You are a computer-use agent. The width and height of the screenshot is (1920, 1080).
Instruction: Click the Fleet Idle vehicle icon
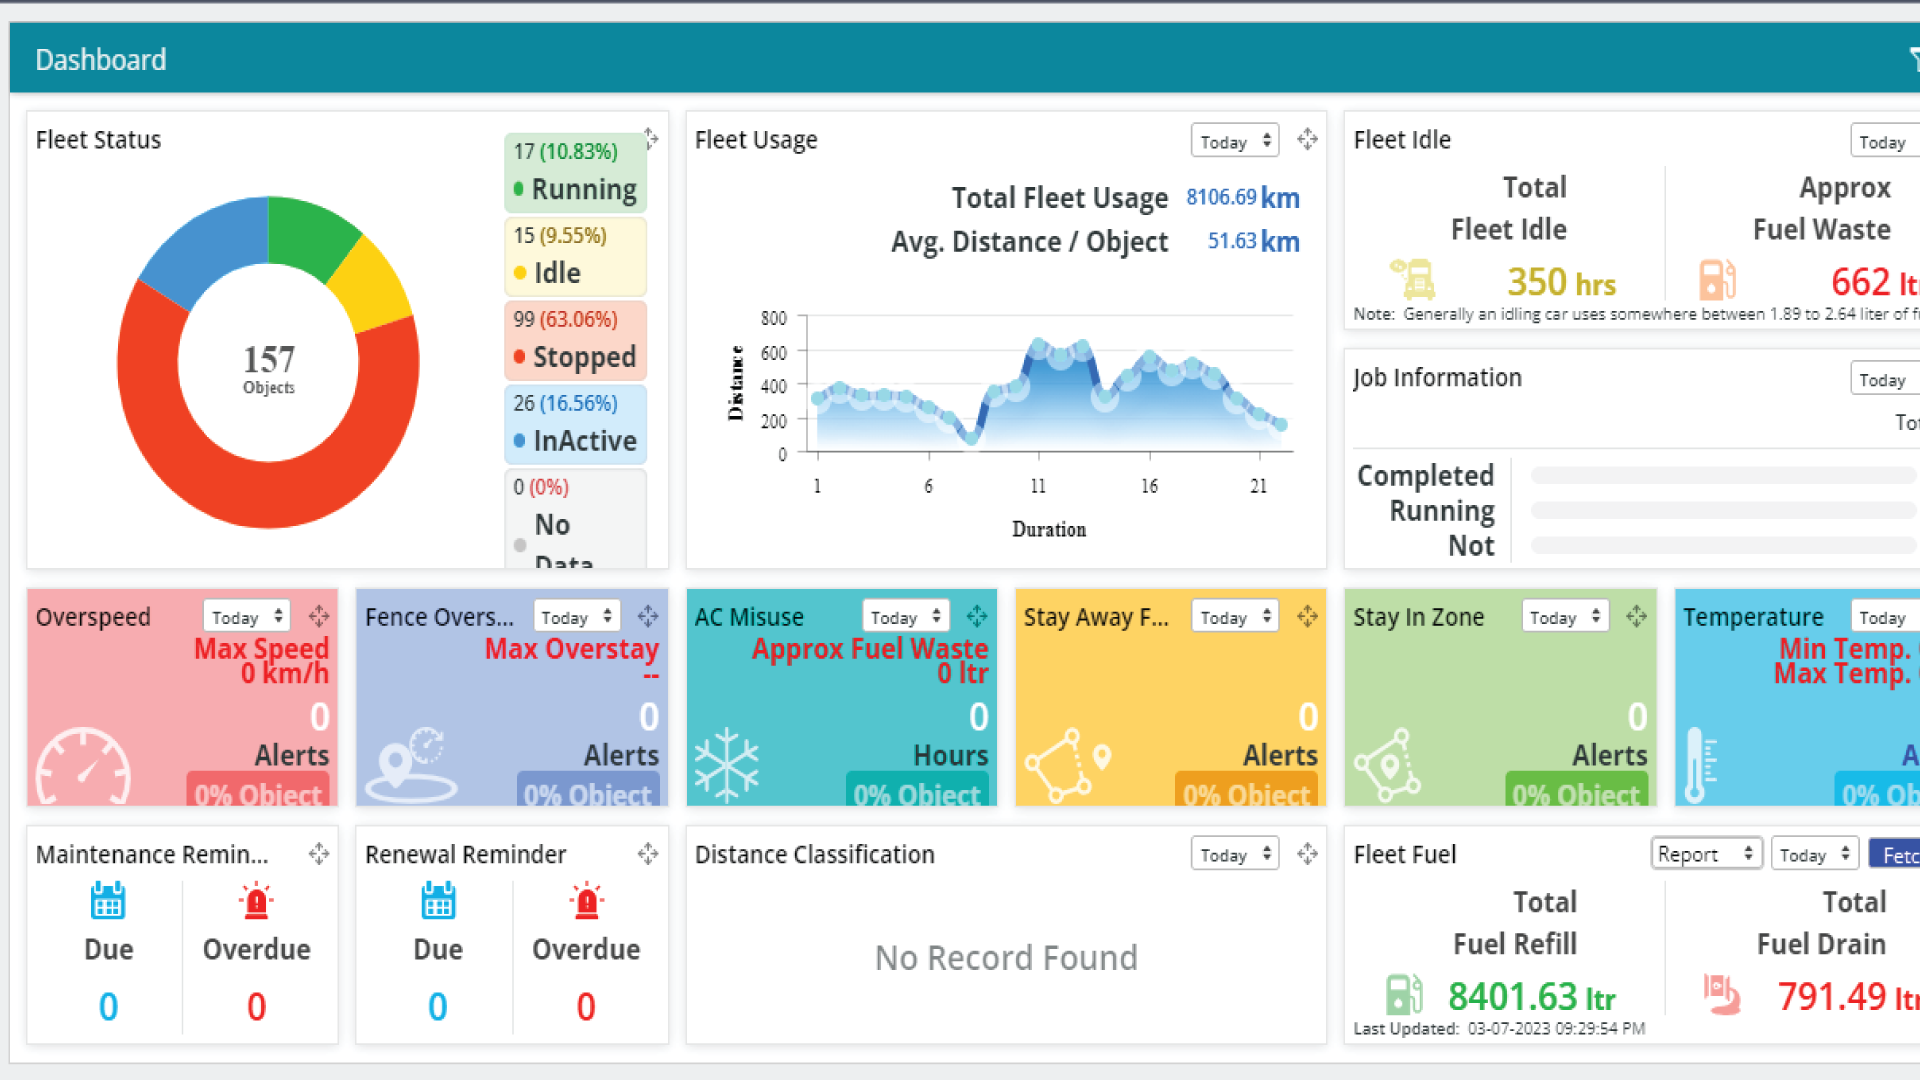(1414, 279)
